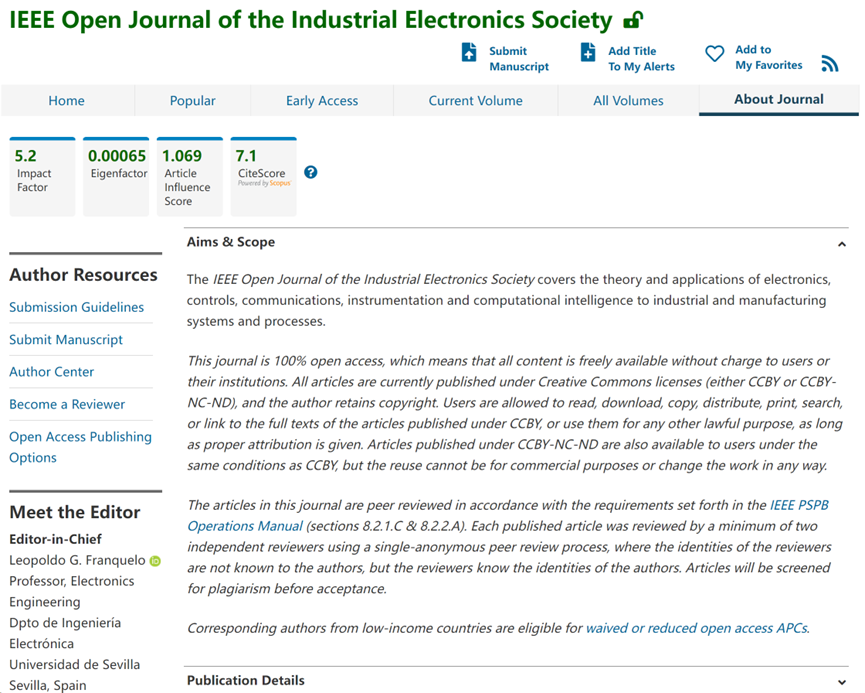Follow the waived or reduced open access APCs link
This screenshot has height=693, width=865.
(x=696, y=628)
